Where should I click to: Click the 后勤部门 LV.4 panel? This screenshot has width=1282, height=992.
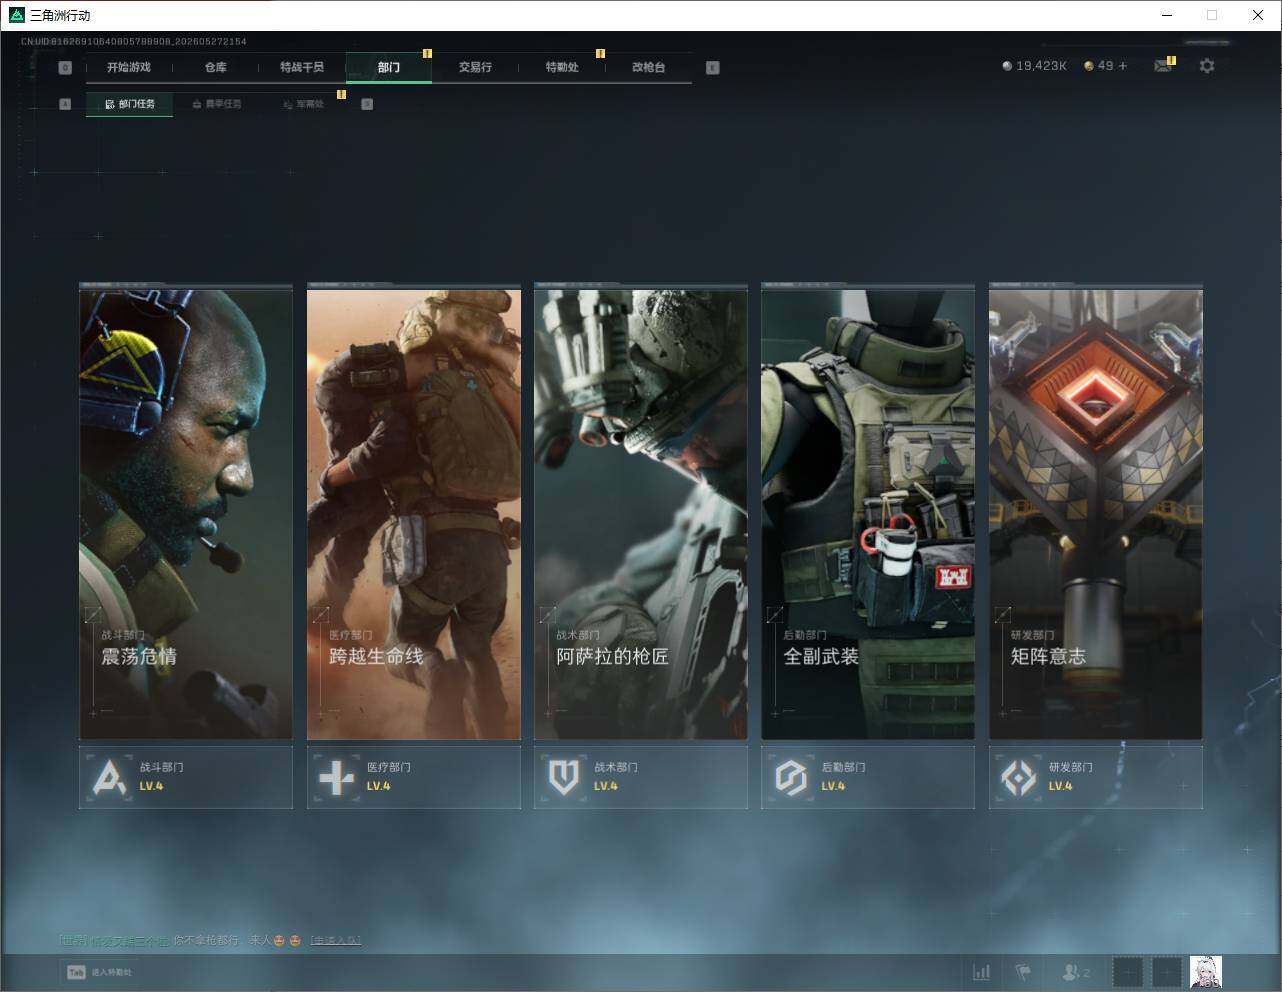point(868,777)
